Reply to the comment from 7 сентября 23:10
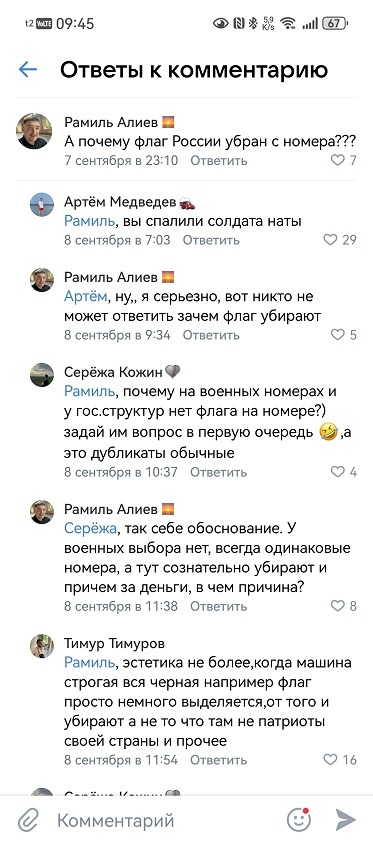The width and height of the screenshot is (373, 844). [219, 160]
